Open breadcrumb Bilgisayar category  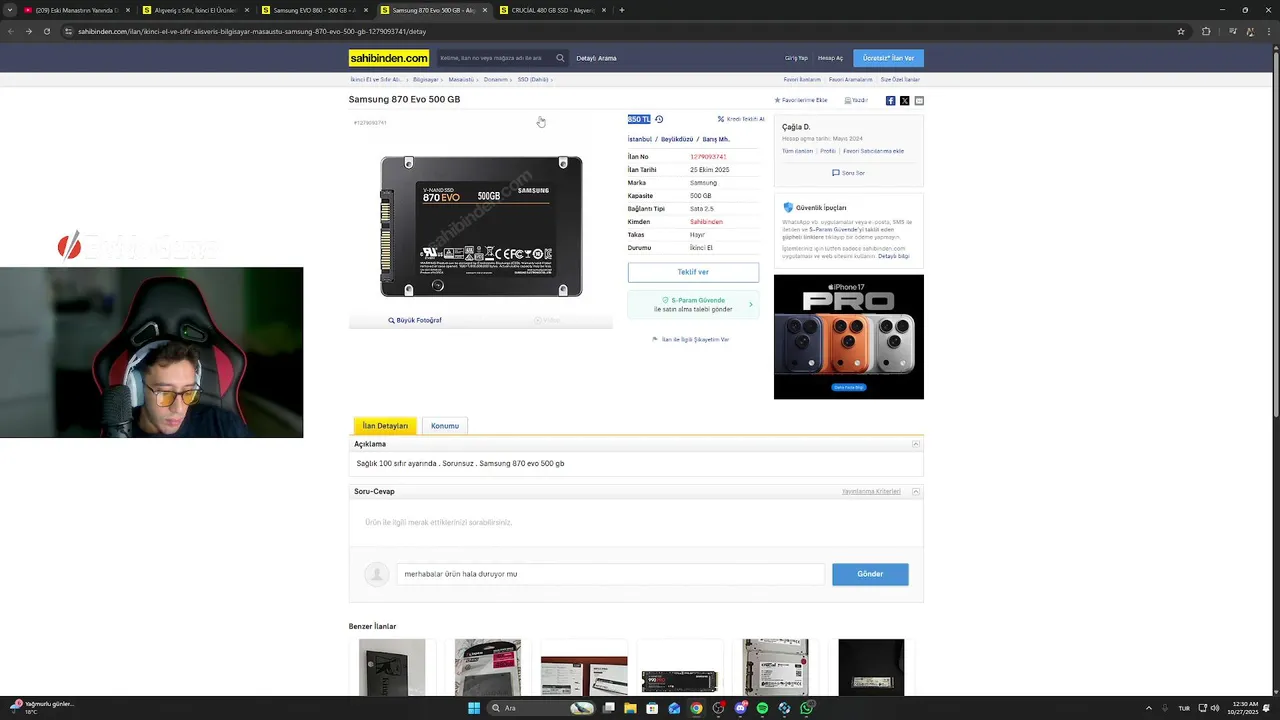[426, 79]
